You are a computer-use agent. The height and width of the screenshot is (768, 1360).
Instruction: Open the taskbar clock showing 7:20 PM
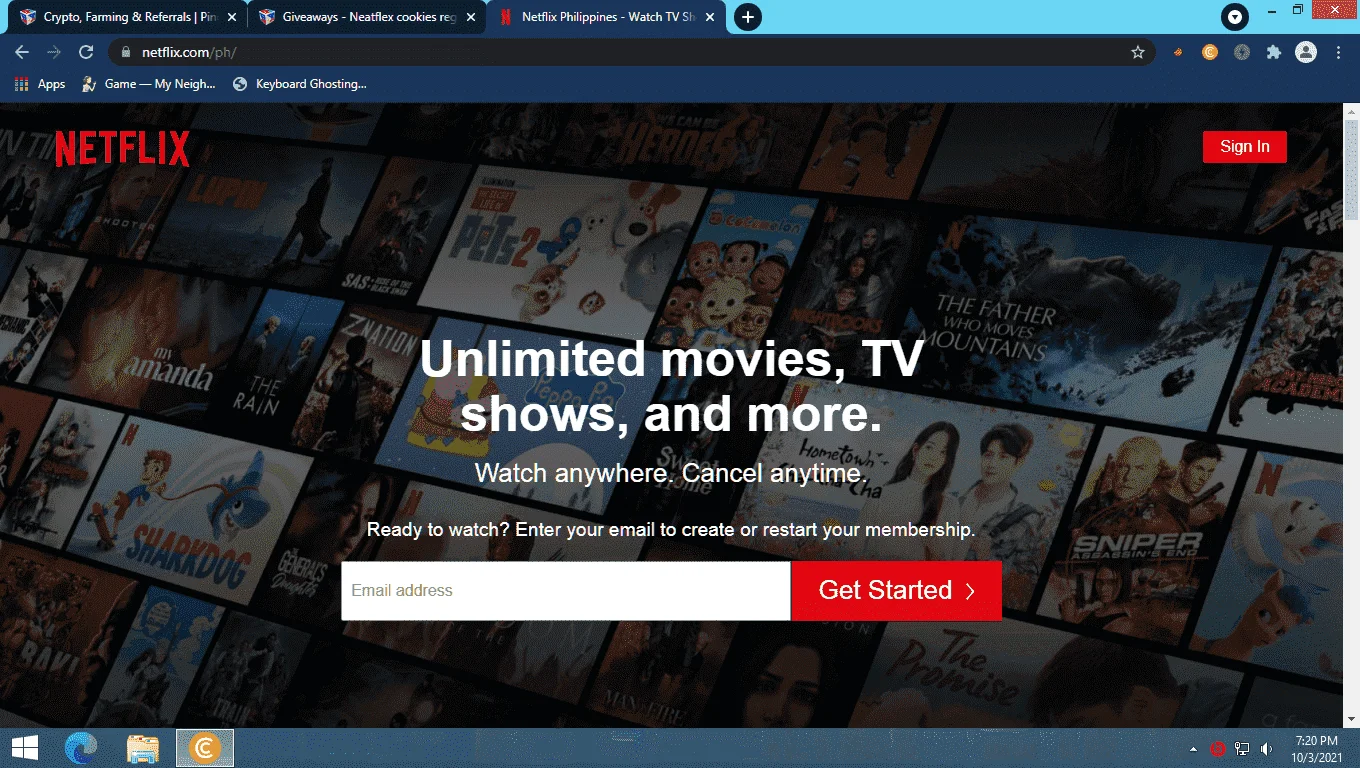(x=1315, y=748)
